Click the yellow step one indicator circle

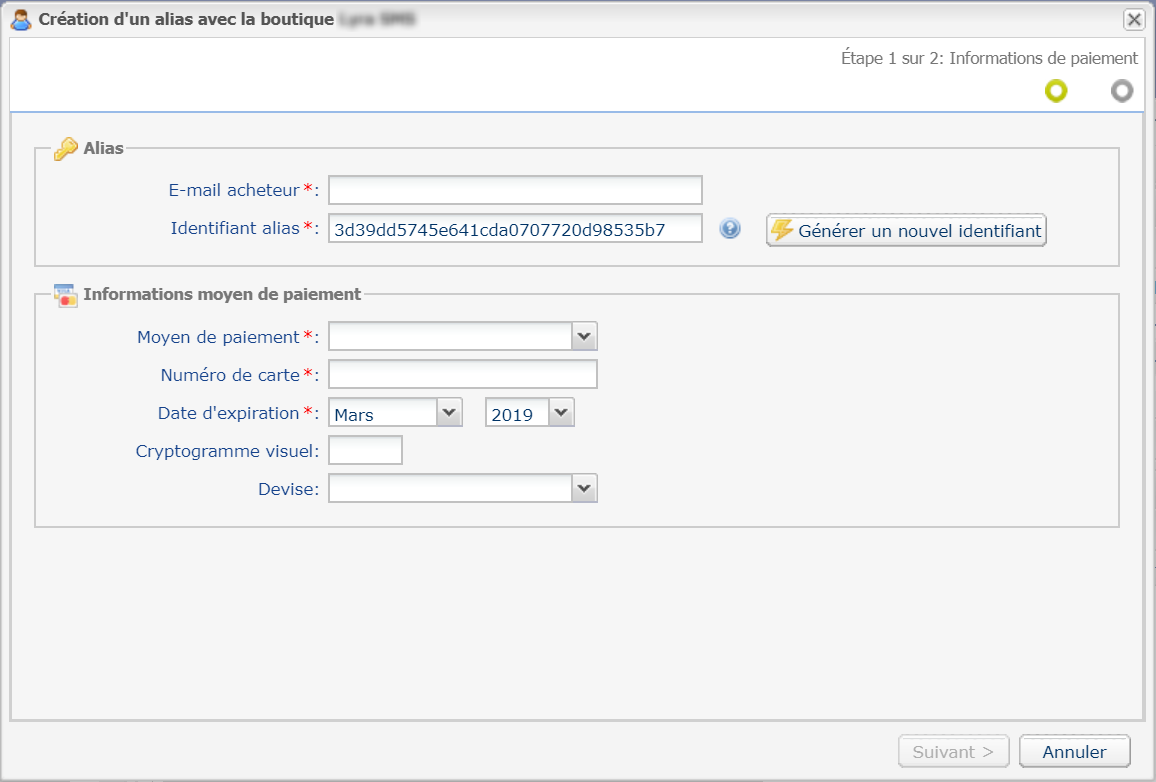coord(1056,91)
